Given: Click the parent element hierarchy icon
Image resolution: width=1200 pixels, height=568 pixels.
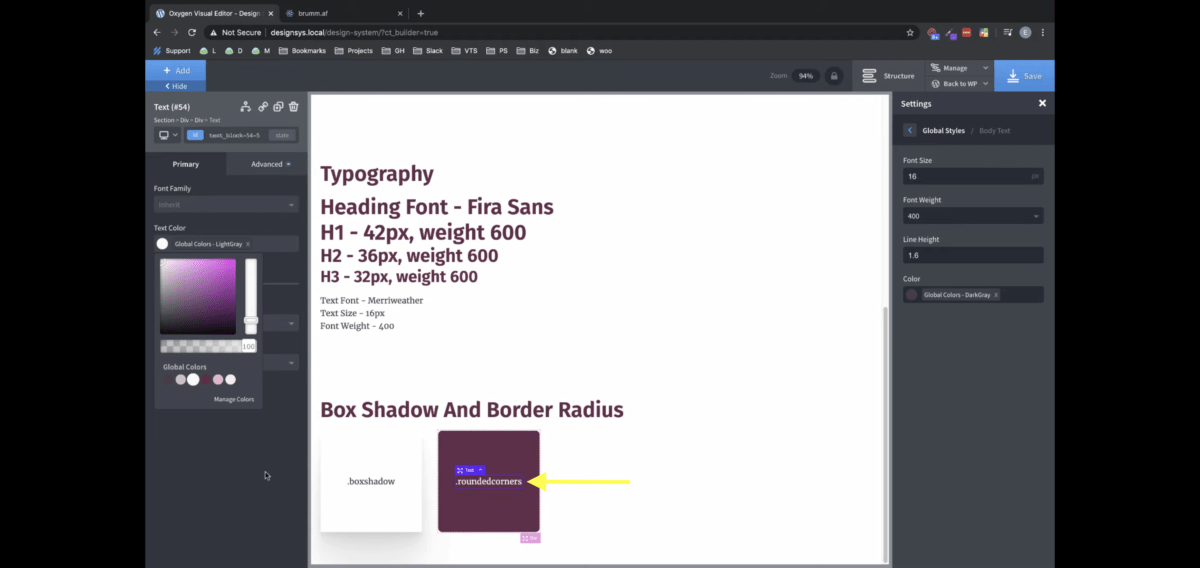Looking at the screenshot, I should [x=246, y=107].
